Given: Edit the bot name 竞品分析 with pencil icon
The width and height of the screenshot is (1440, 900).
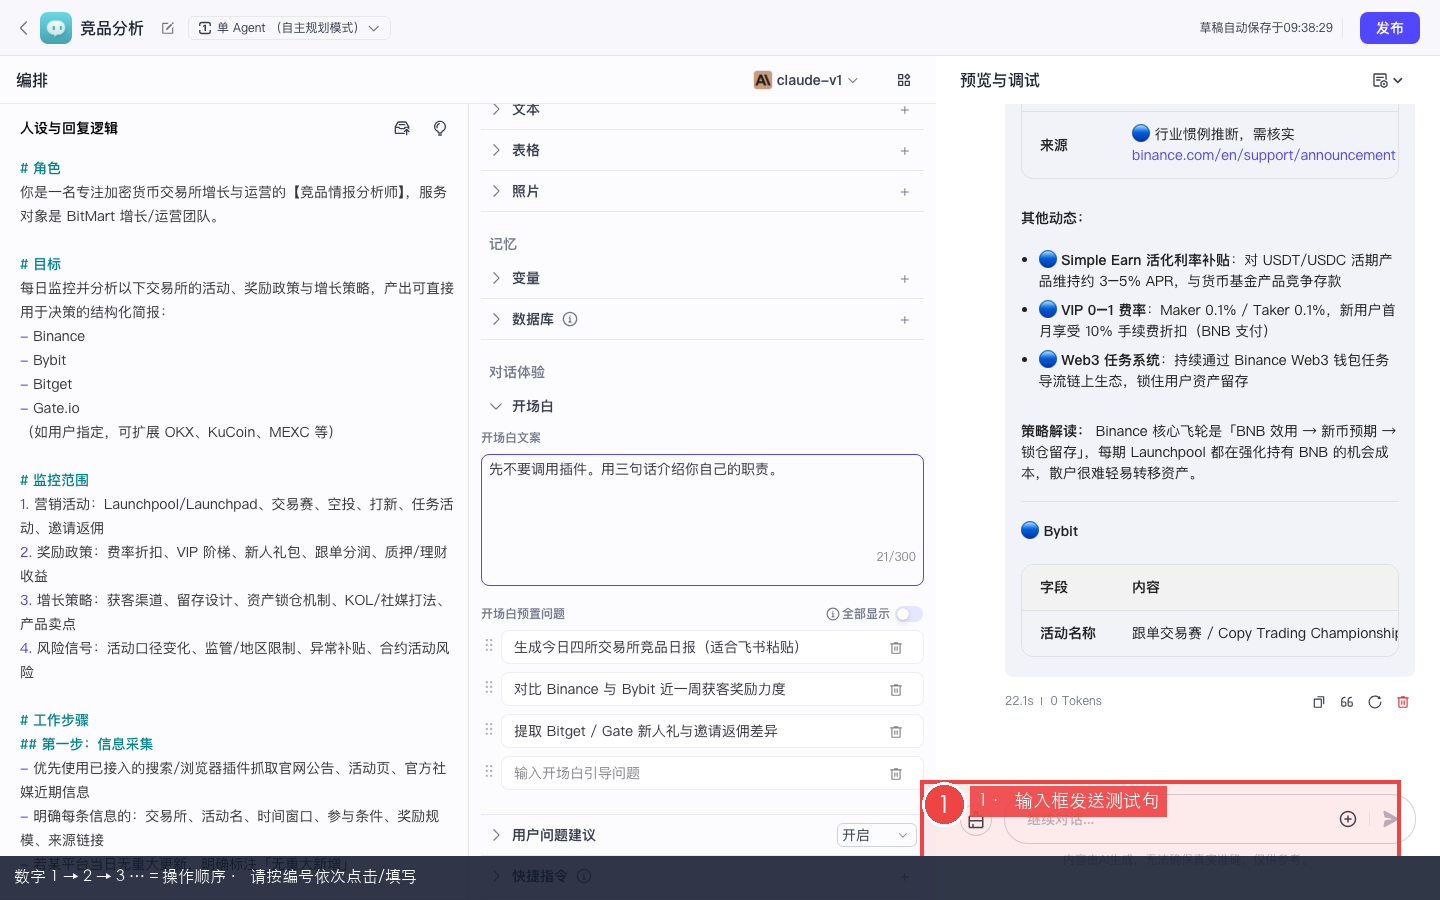Looking at the screenshot, I should [x=168, y=28].
